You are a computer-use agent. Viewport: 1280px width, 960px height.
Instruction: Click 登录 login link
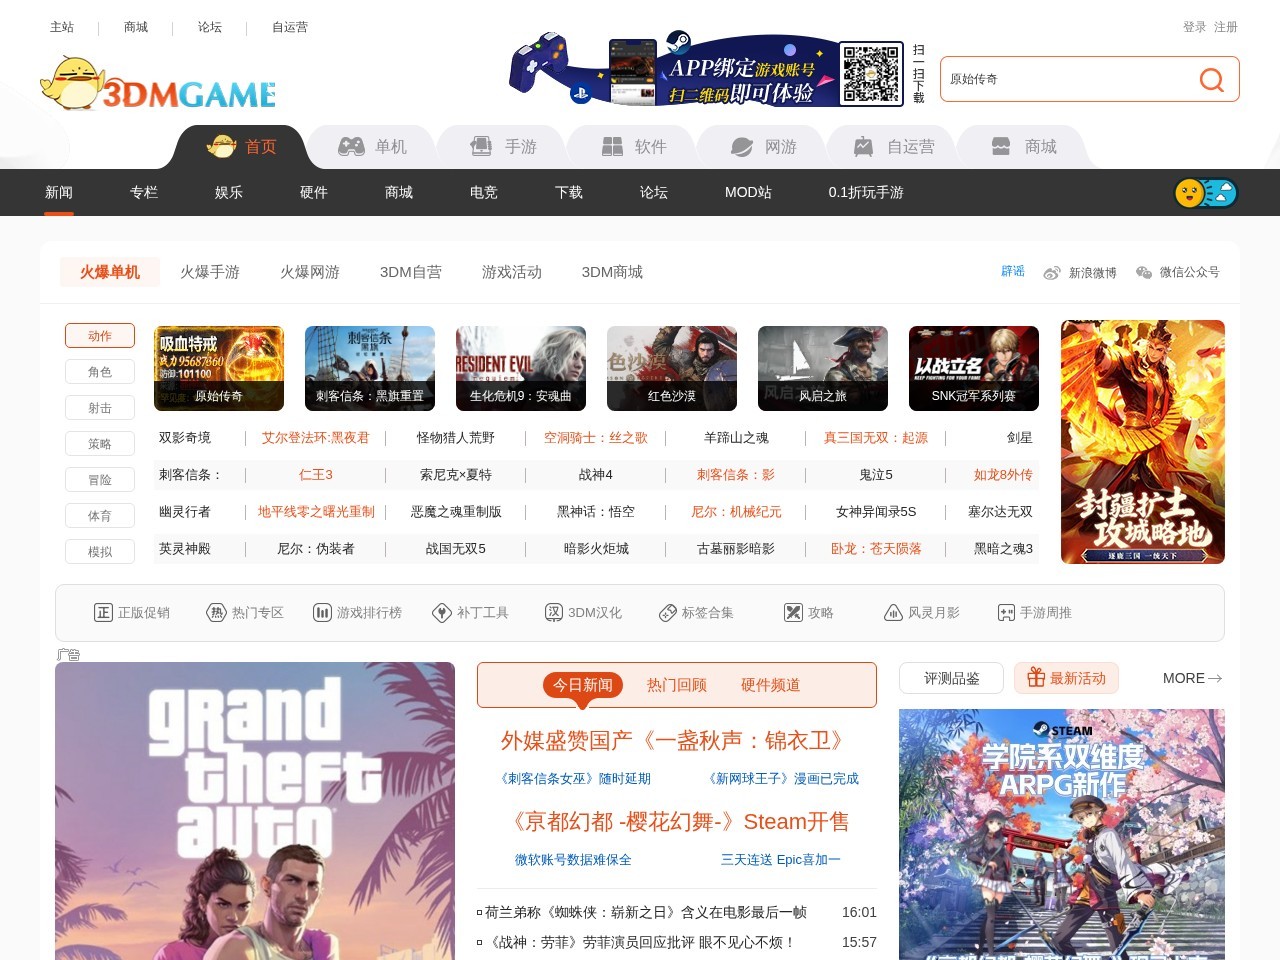[x=1194, y=27]
